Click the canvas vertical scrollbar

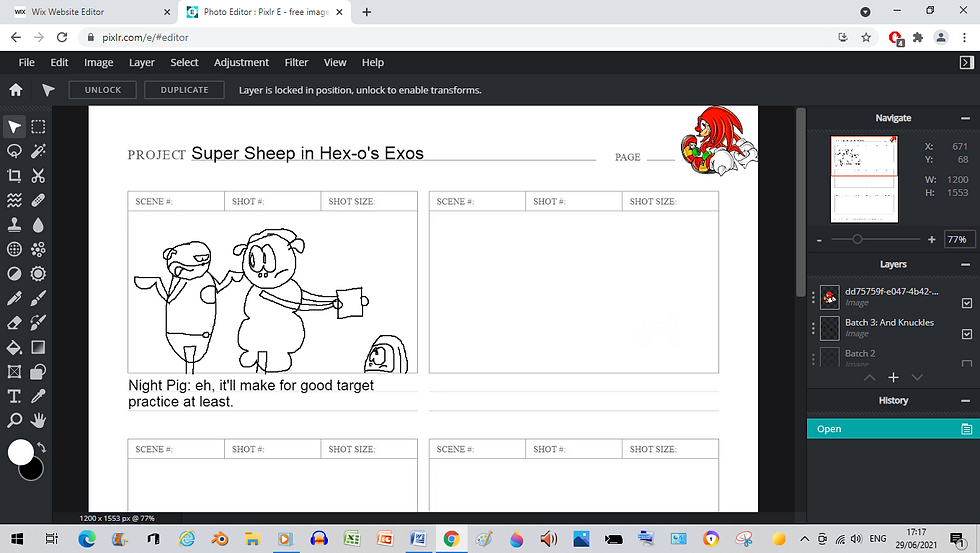tap(801, 203)
